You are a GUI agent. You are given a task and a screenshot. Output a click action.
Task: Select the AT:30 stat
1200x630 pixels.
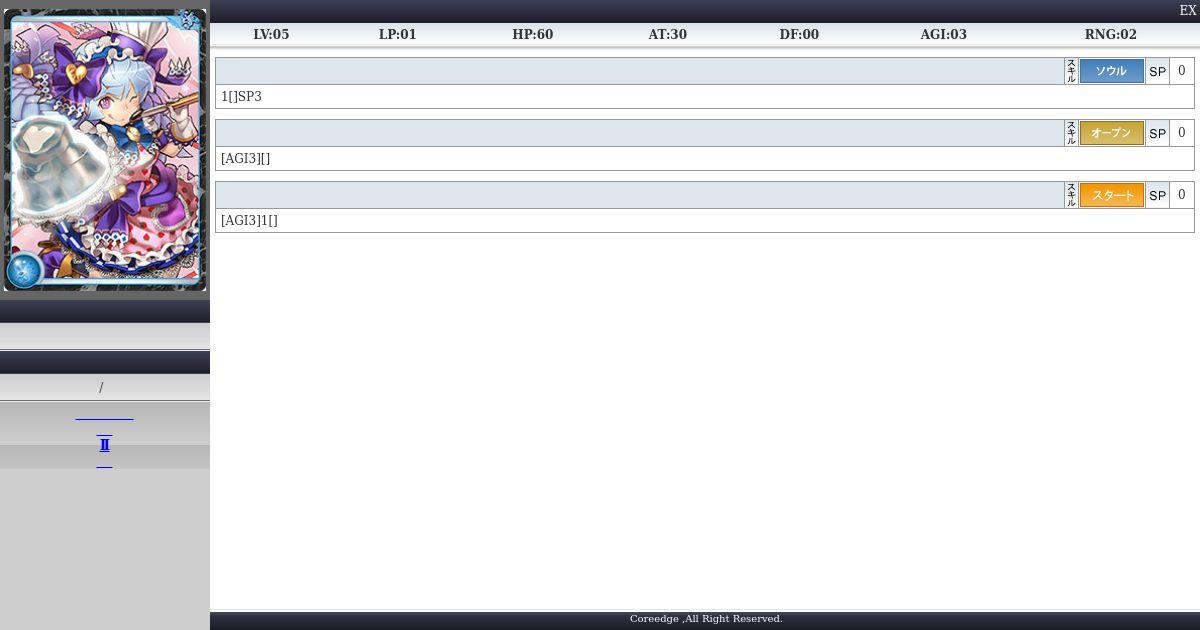coord(667,34)
